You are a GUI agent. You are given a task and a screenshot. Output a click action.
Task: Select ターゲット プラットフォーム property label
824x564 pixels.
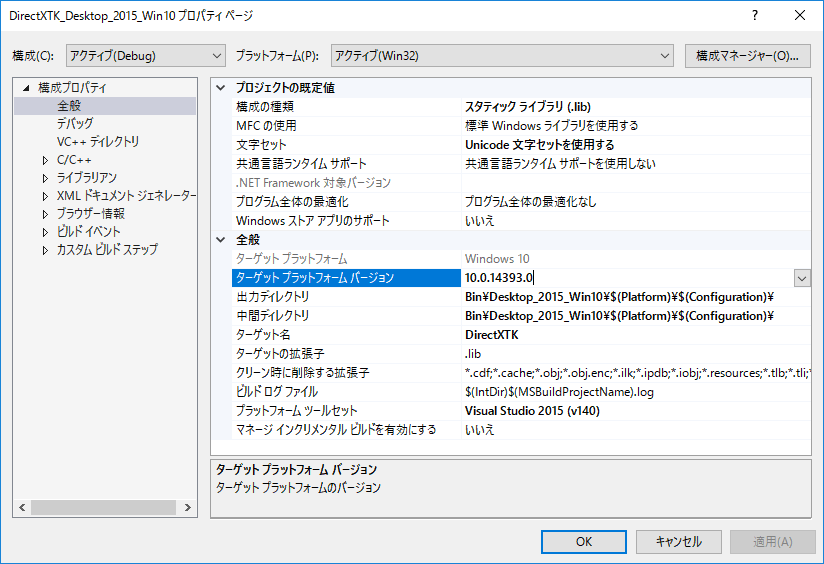point(292,259)
